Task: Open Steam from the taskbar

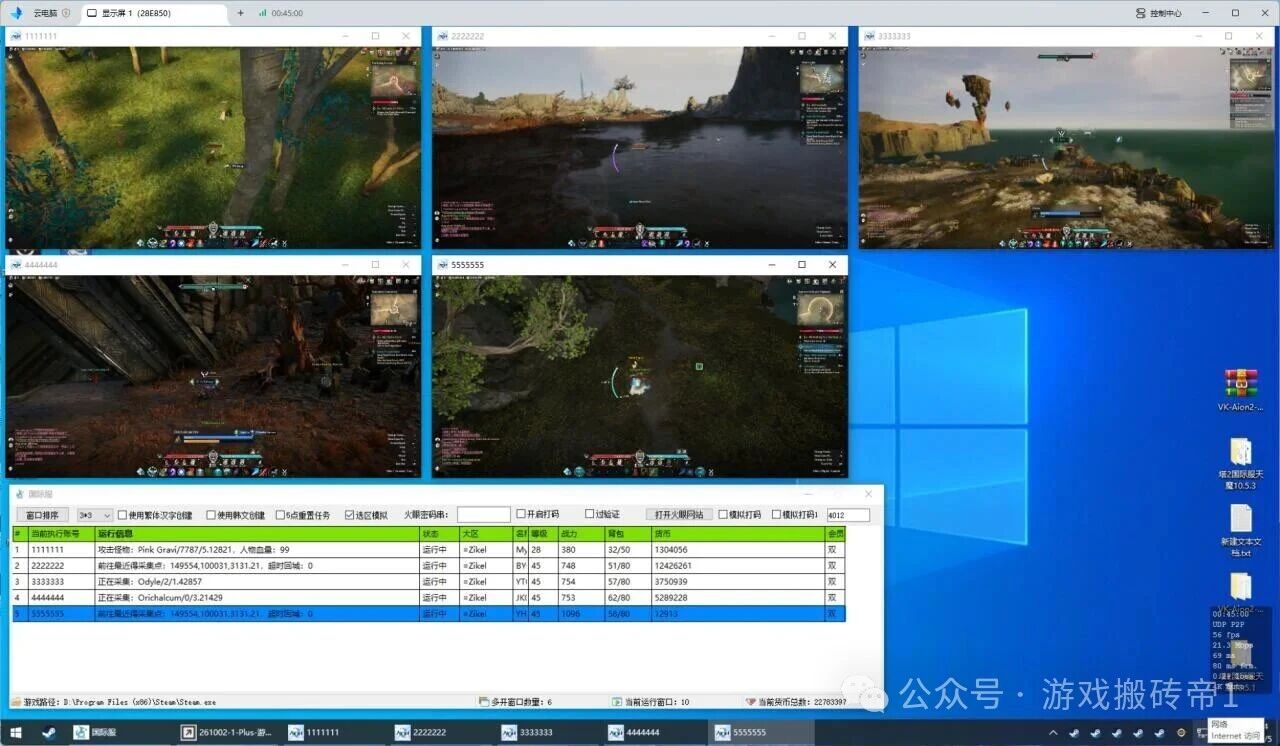Action: click(49, 732)
